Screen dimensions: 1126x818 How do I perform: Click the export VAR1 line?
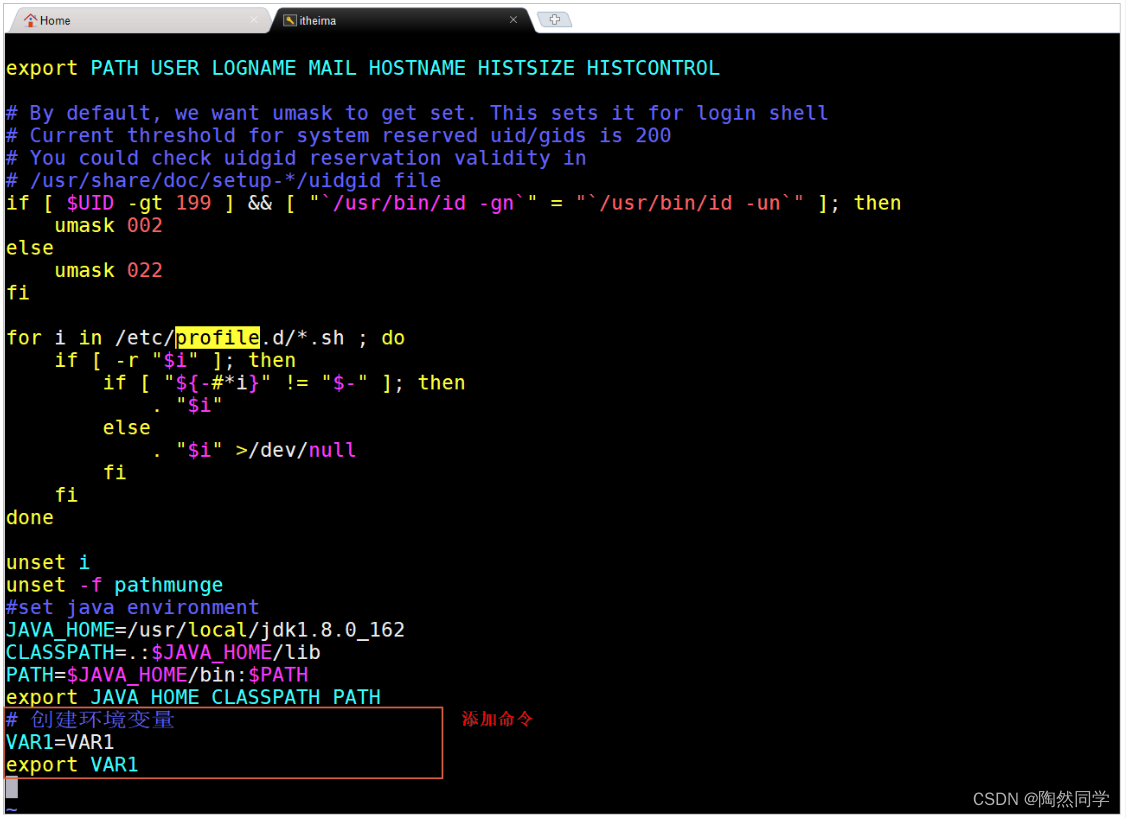[x=70, y=764]
